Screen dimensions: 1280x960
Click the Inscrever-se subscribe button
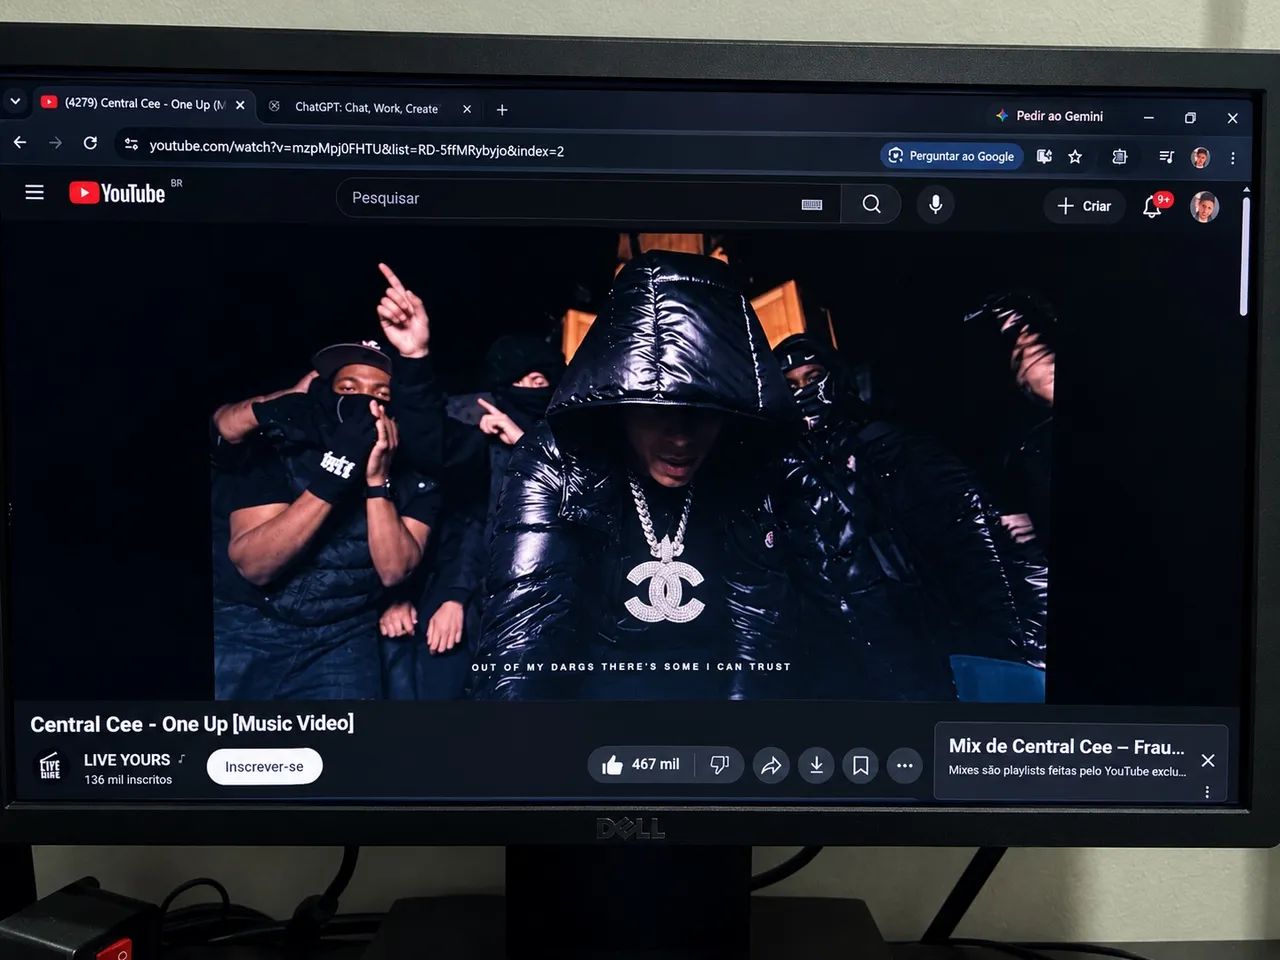point(264,766)
